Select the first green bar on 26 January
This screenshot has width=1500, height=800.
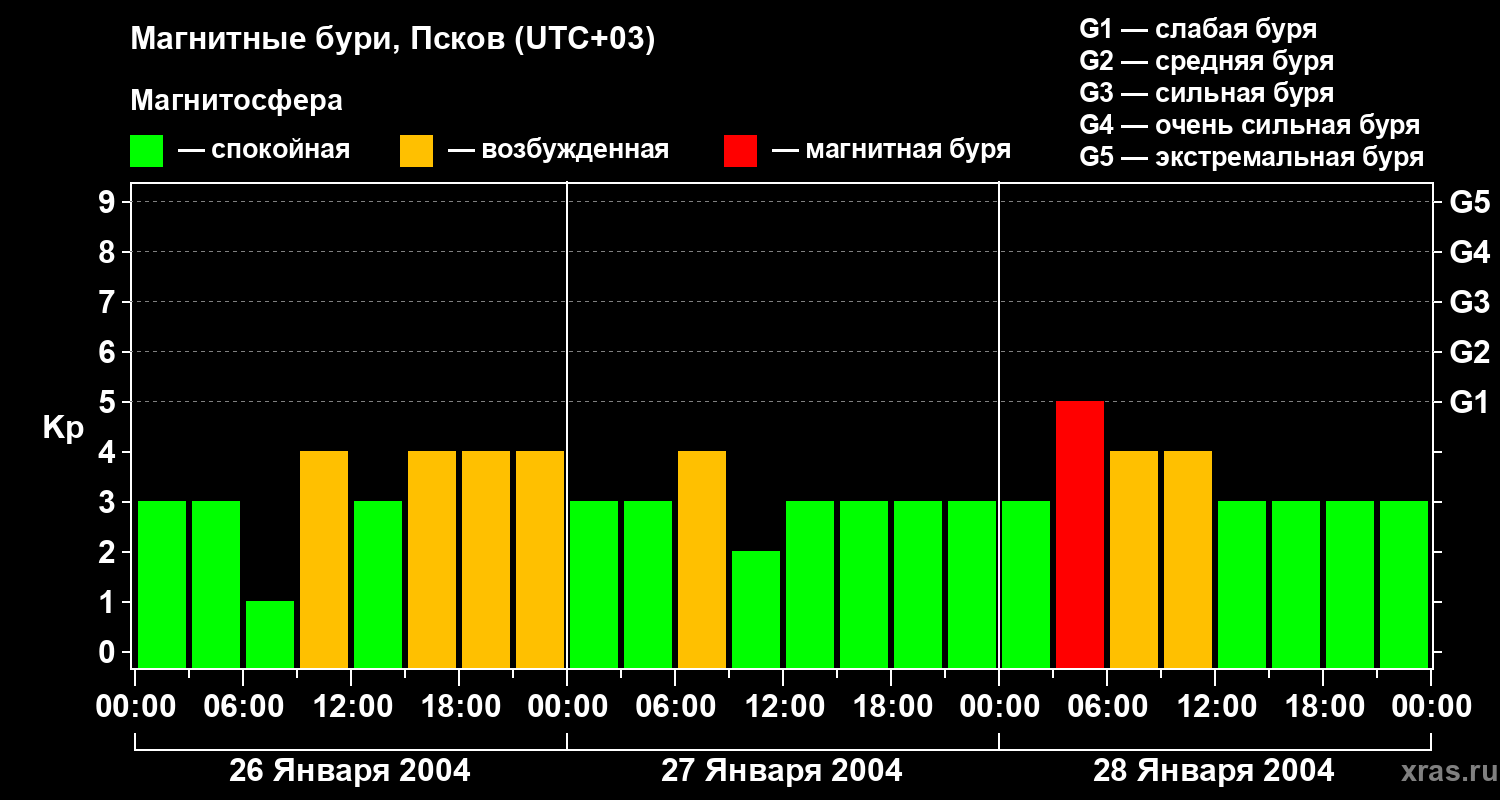point(162,584)
